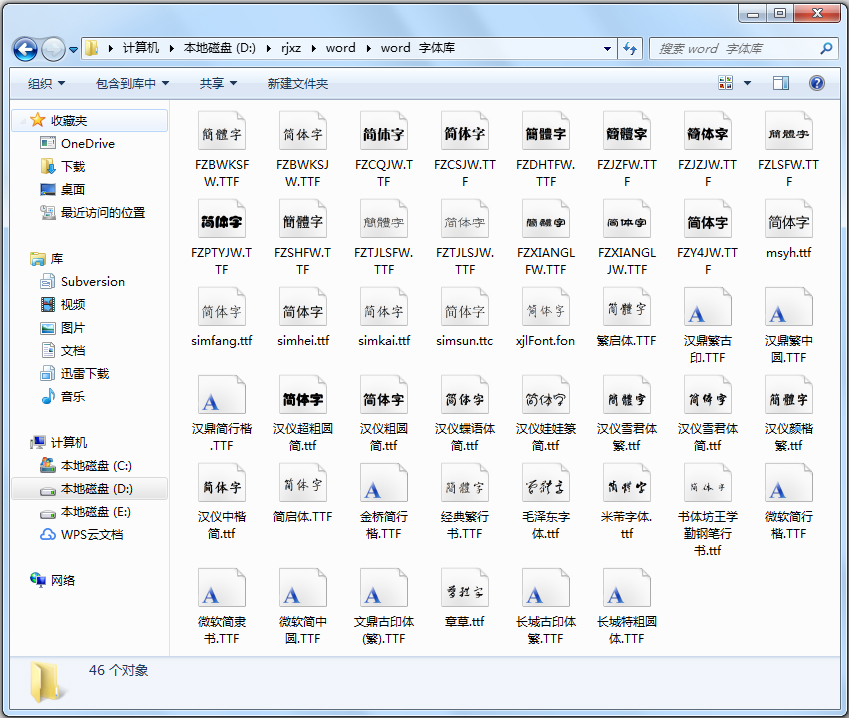Open the help question mark icon
Screen dimensions: 849x718
click(816, 84)
